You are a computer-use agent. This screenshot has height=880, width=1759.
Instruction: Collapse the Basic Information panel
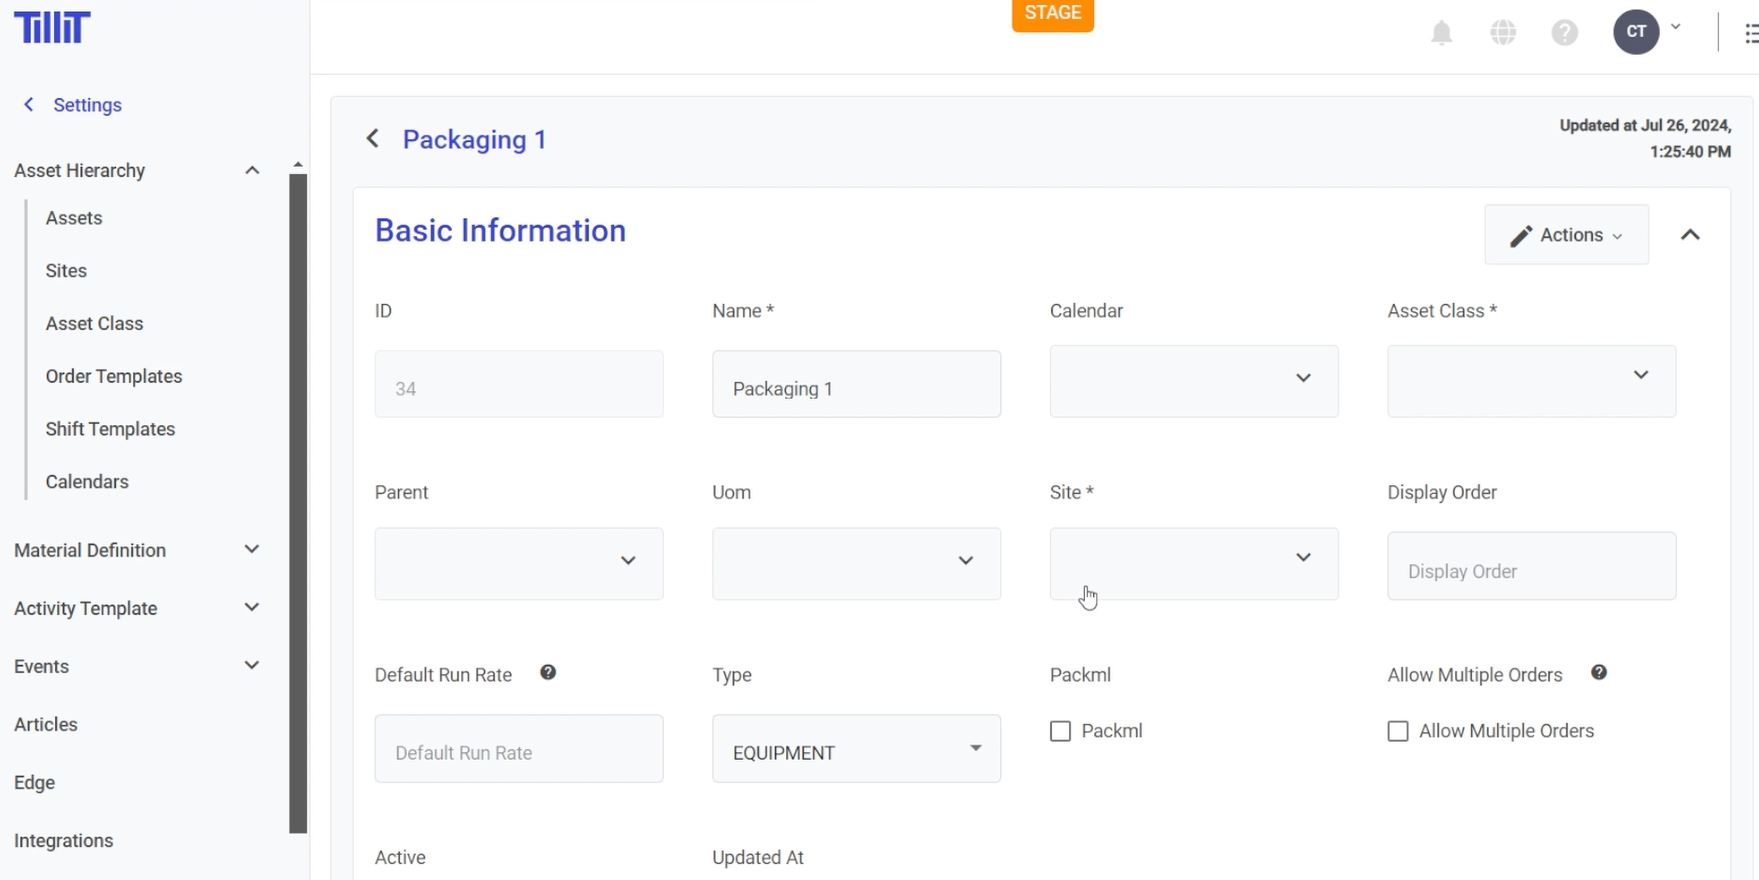(x=1690, y=235)
